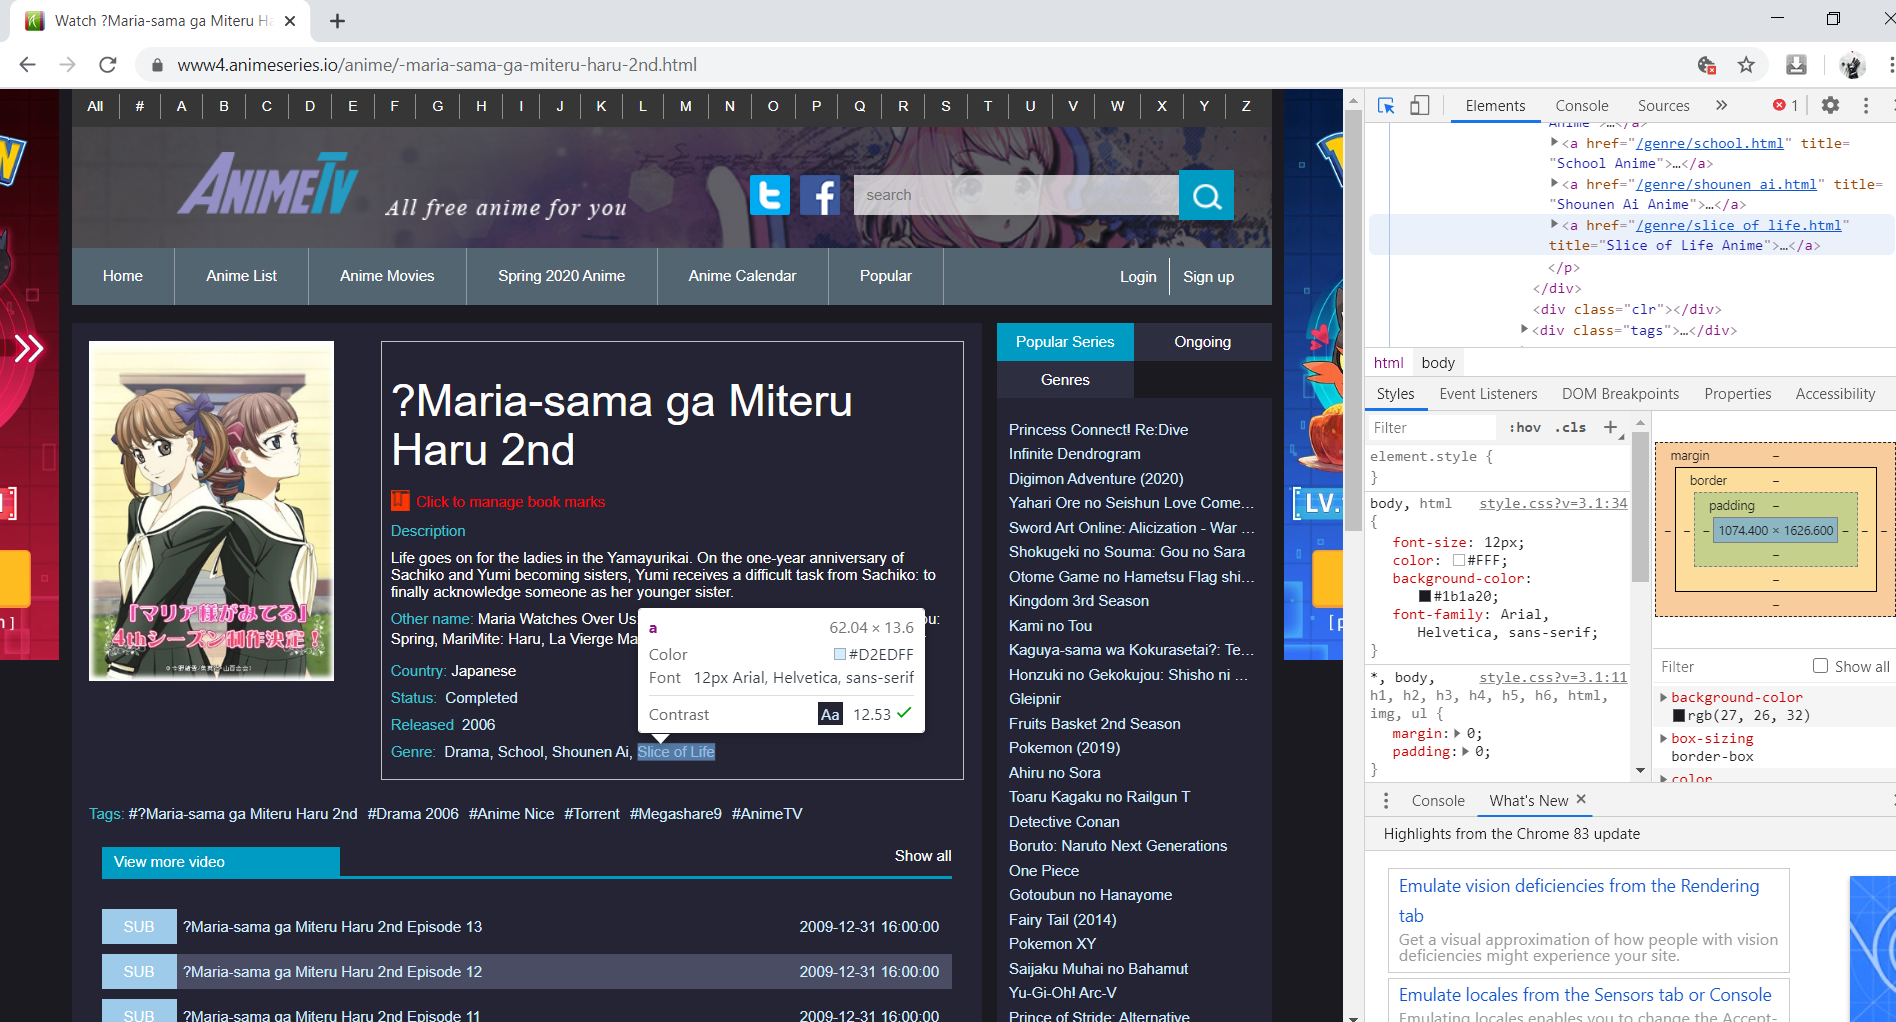Select the Ongoing series tab
The width and height of the screenshot is (1896, 1022).
point(1202,342)
